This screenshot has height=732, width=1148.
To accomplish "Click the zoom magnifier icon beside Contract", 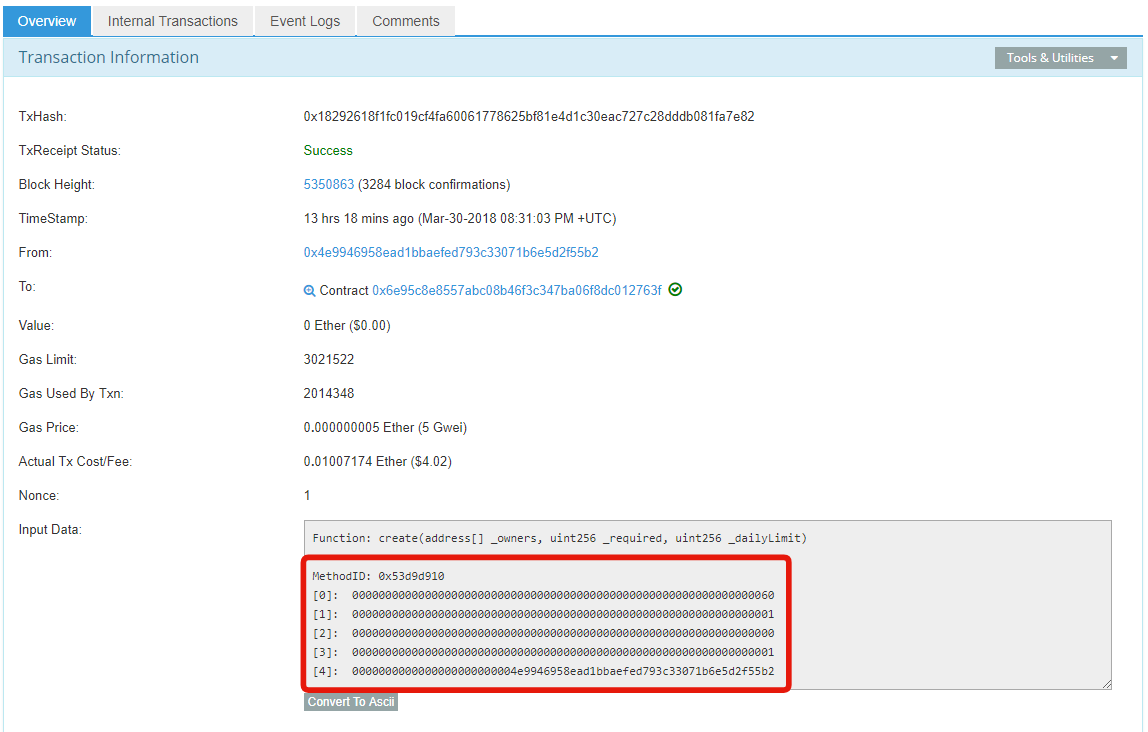I will [x=309, y=290].
